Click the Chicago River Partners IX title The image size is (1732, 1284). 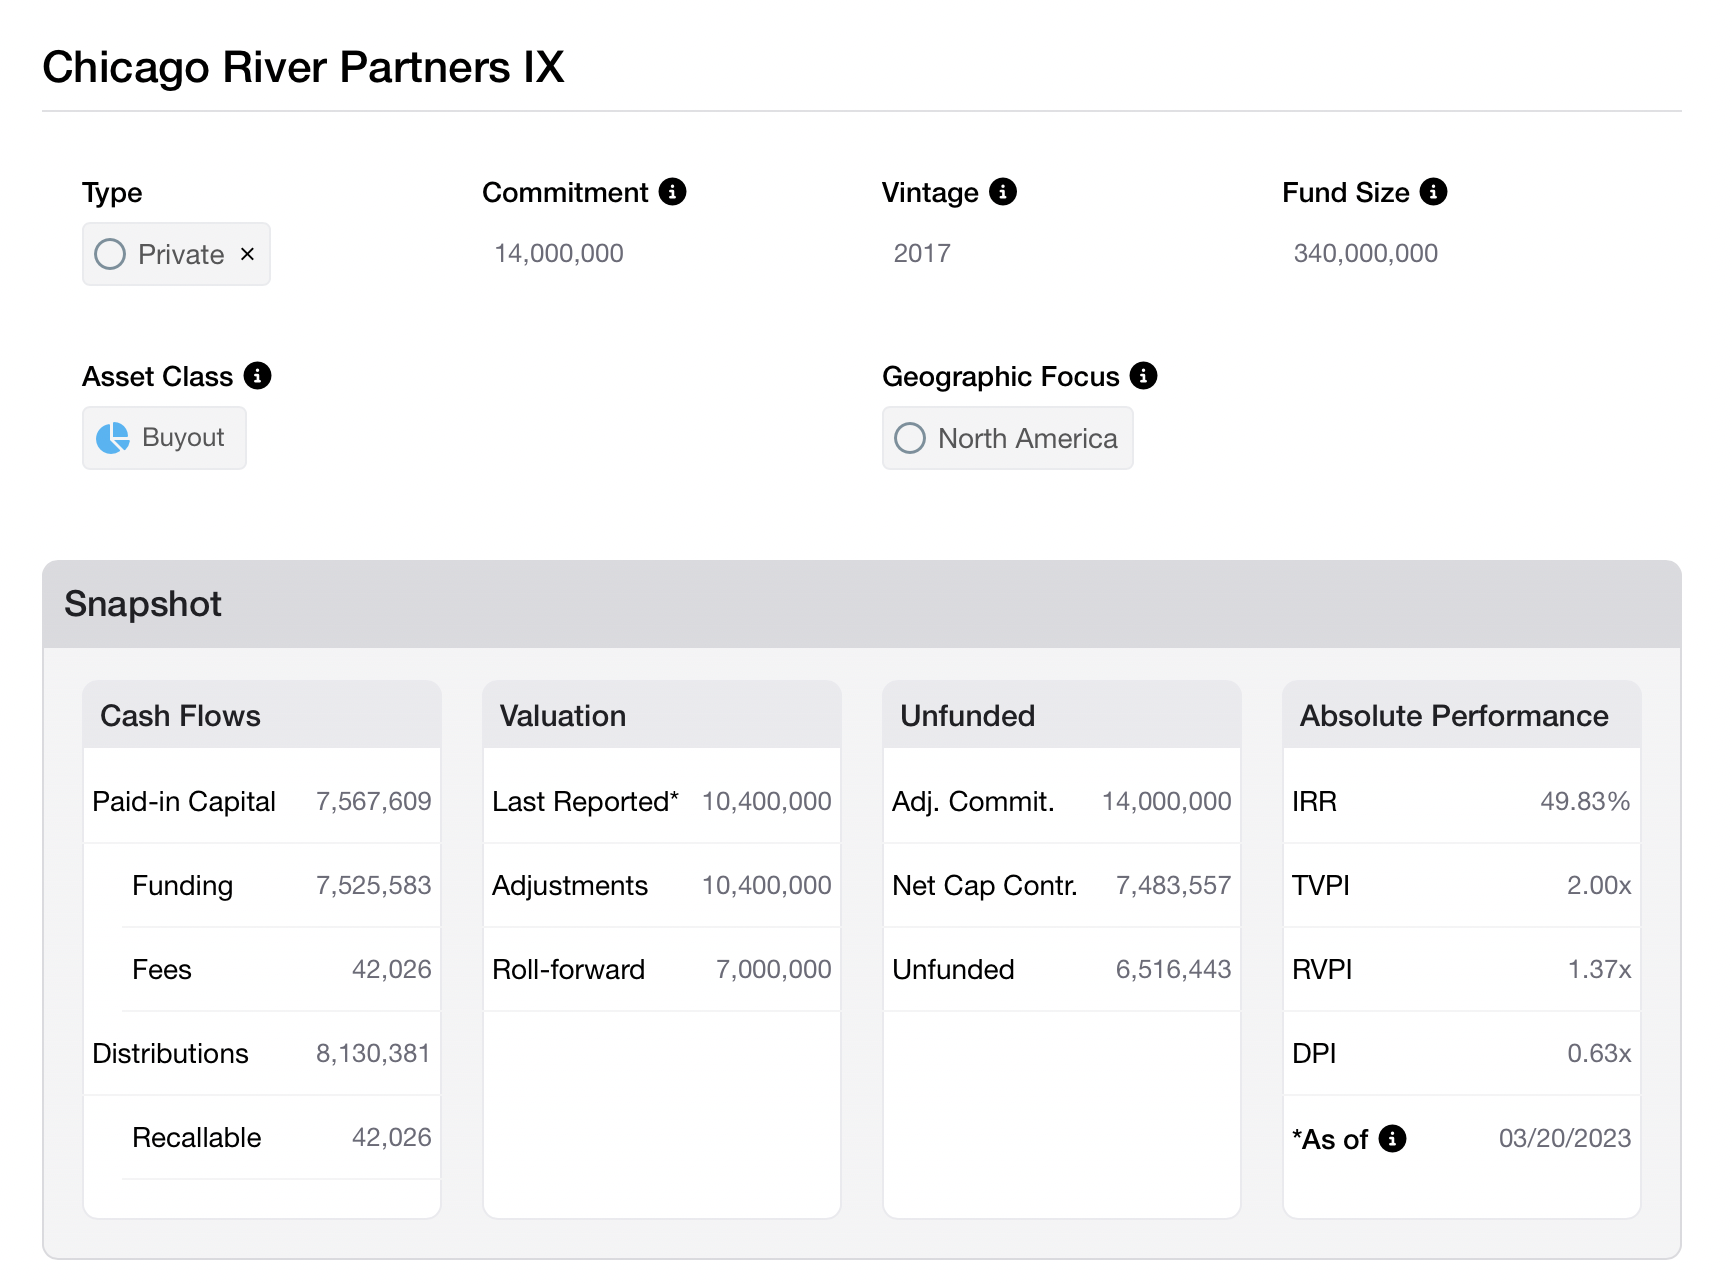coord(304,67)
